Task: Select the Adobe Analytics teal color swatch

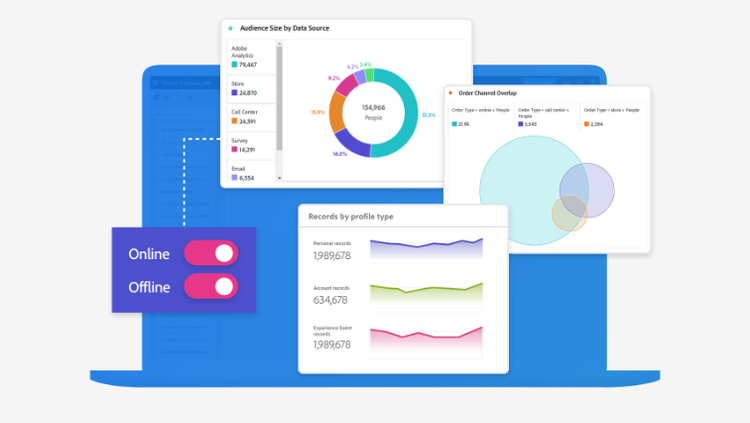Action: click(234, 64)
